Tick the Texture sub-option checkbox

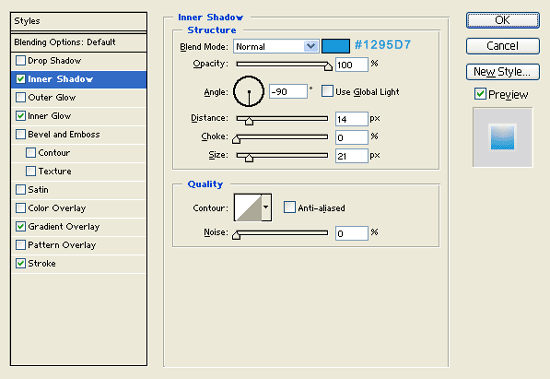[31, 171]
